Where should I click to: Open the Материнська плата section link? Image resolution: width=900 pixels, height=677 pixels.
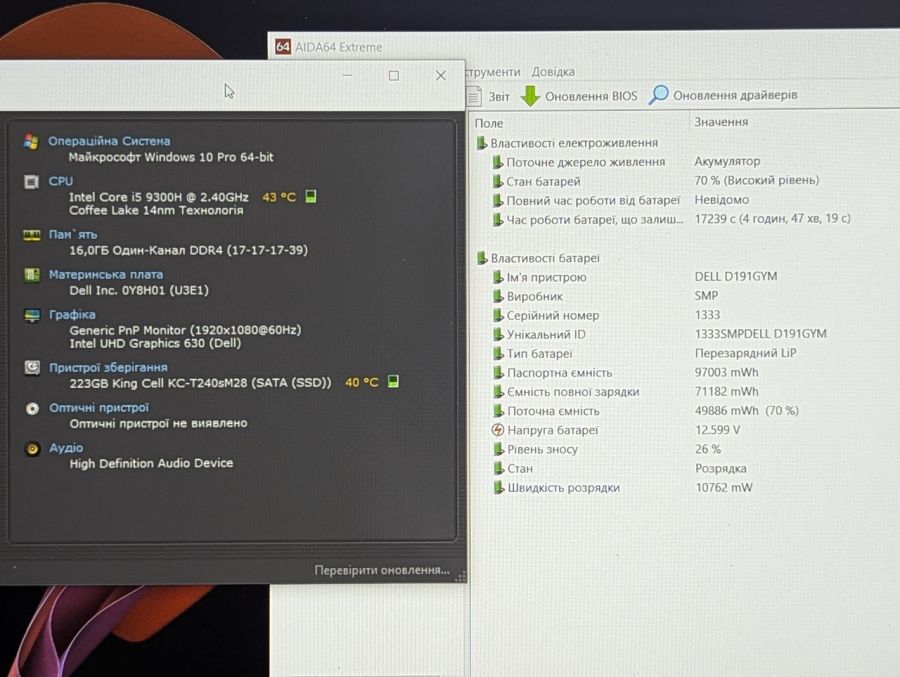[106, 274]
